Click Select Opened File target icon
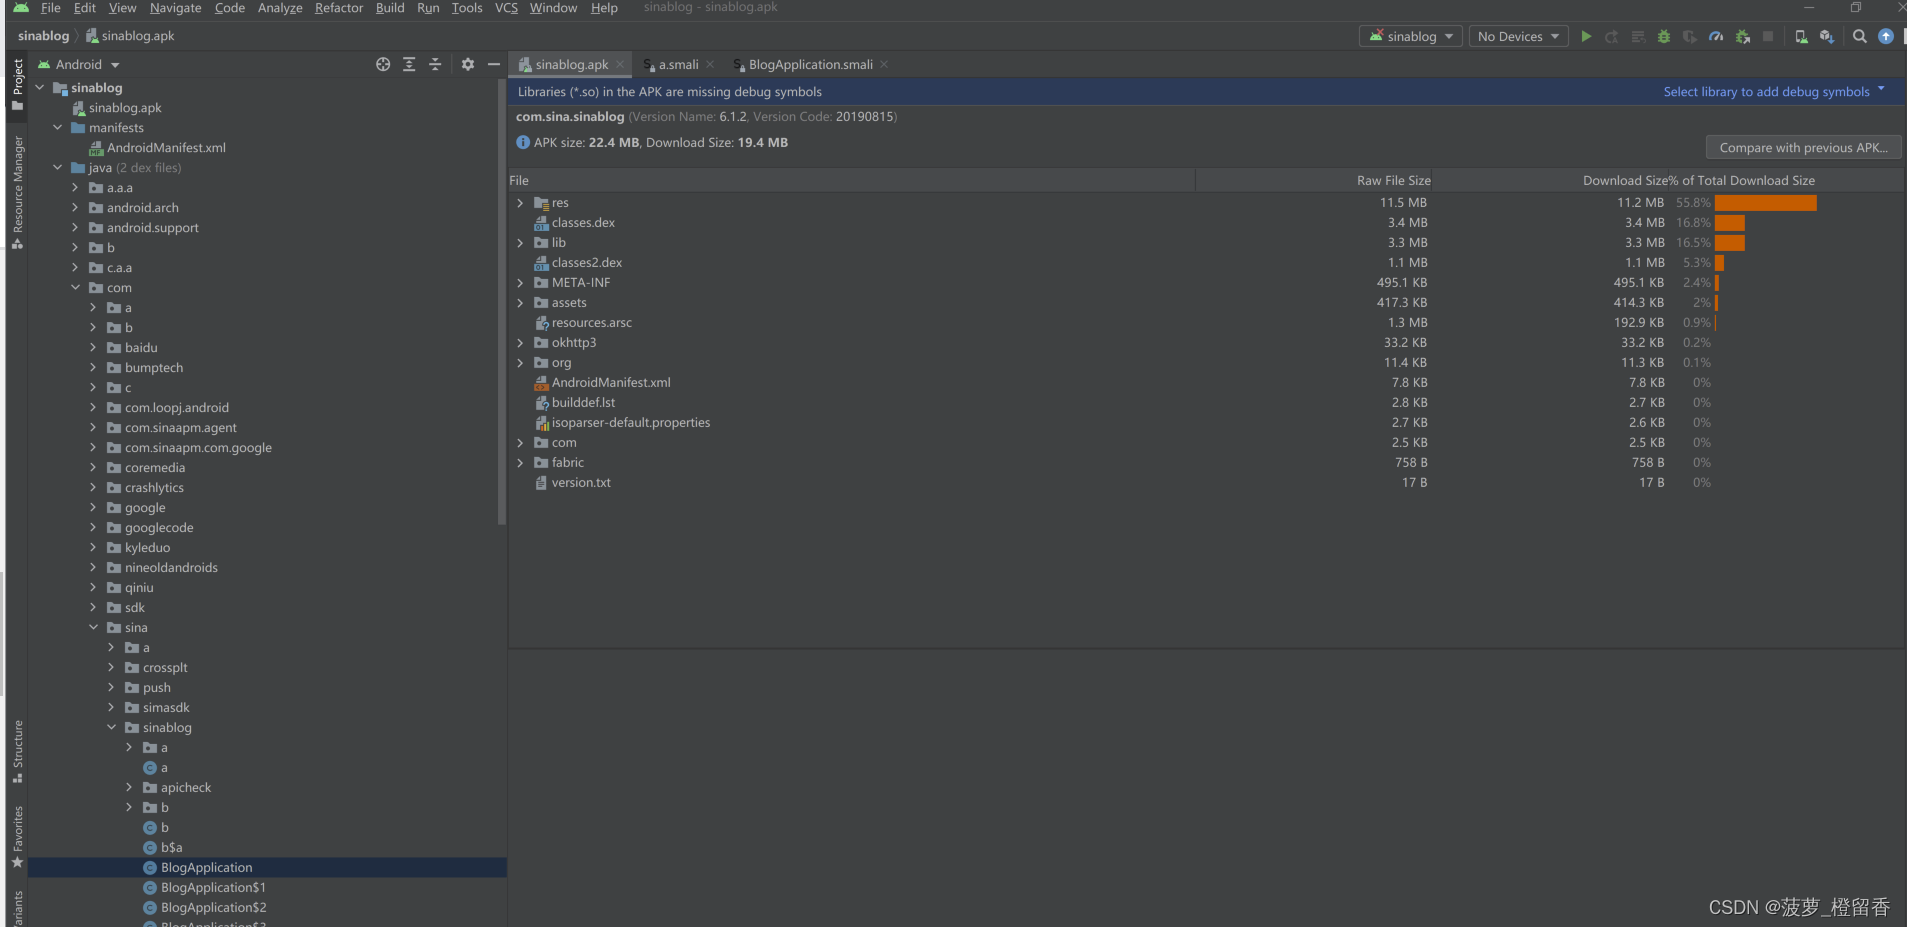The width and height of the screenshot is (1907, 927). click(x=383, y=64)
